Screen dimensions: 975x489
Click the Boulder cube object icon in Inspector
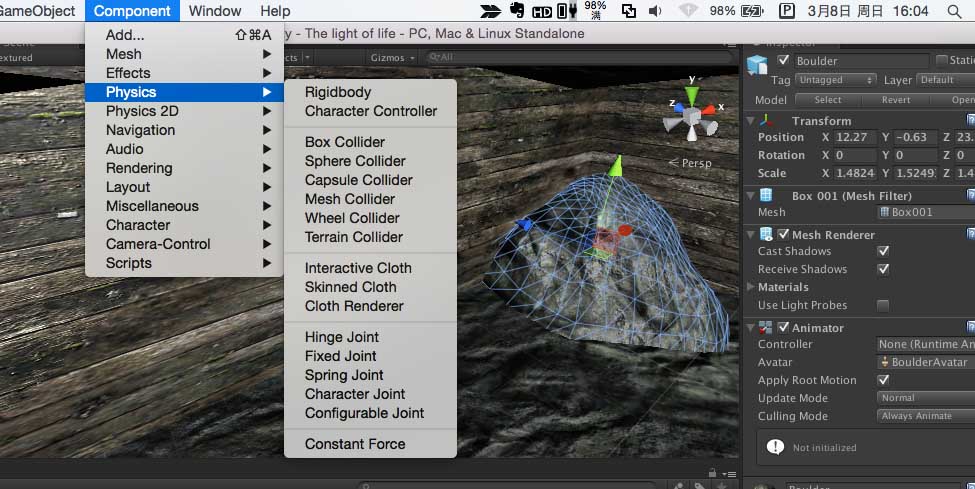click(x=757, y=65)
